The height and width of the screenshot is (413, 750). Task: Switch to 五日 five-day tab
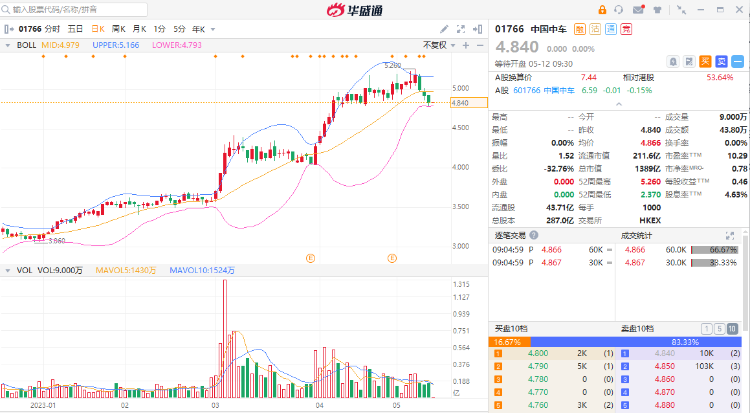click(75, 29)
